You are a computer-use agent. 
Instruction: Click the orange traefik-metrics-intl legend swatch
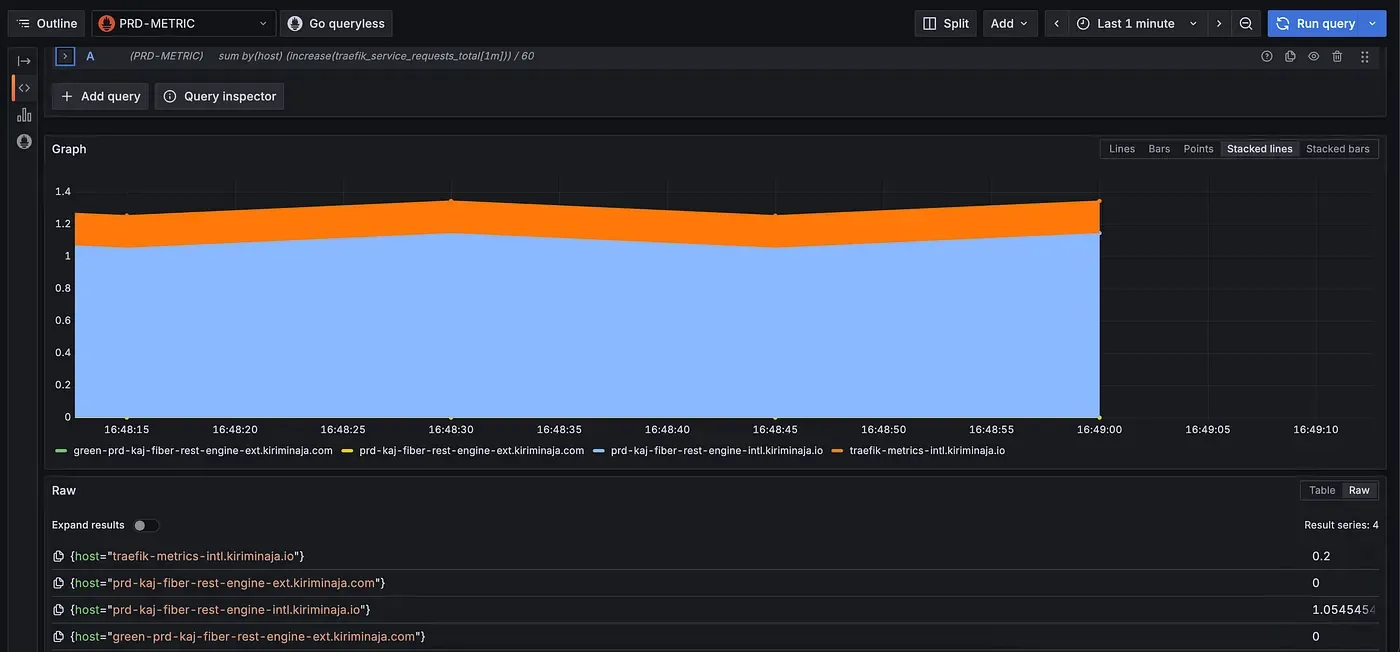coord(837,451)
